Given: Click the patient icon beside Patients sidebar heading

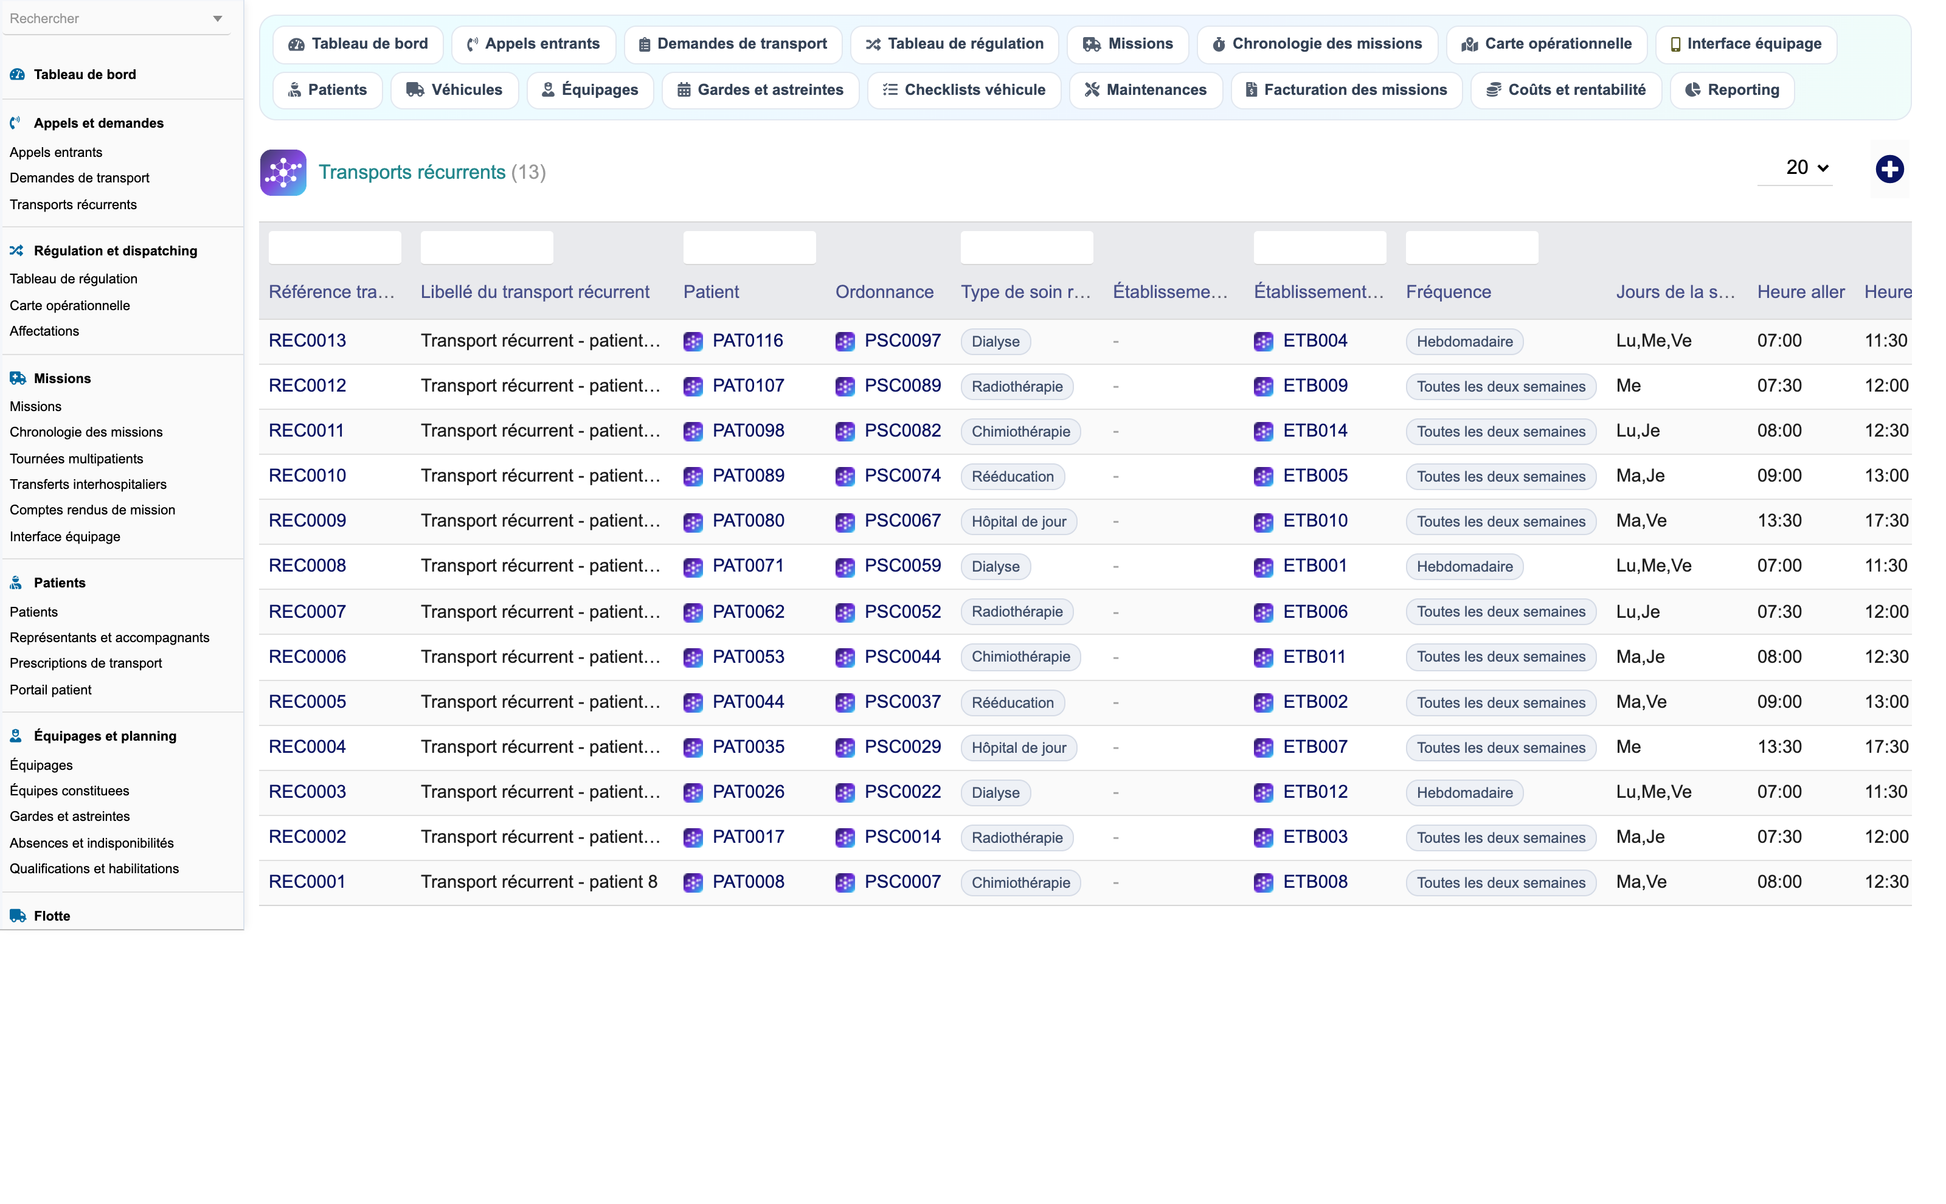Looking at the screenshot, I should (x=16, y=583).
